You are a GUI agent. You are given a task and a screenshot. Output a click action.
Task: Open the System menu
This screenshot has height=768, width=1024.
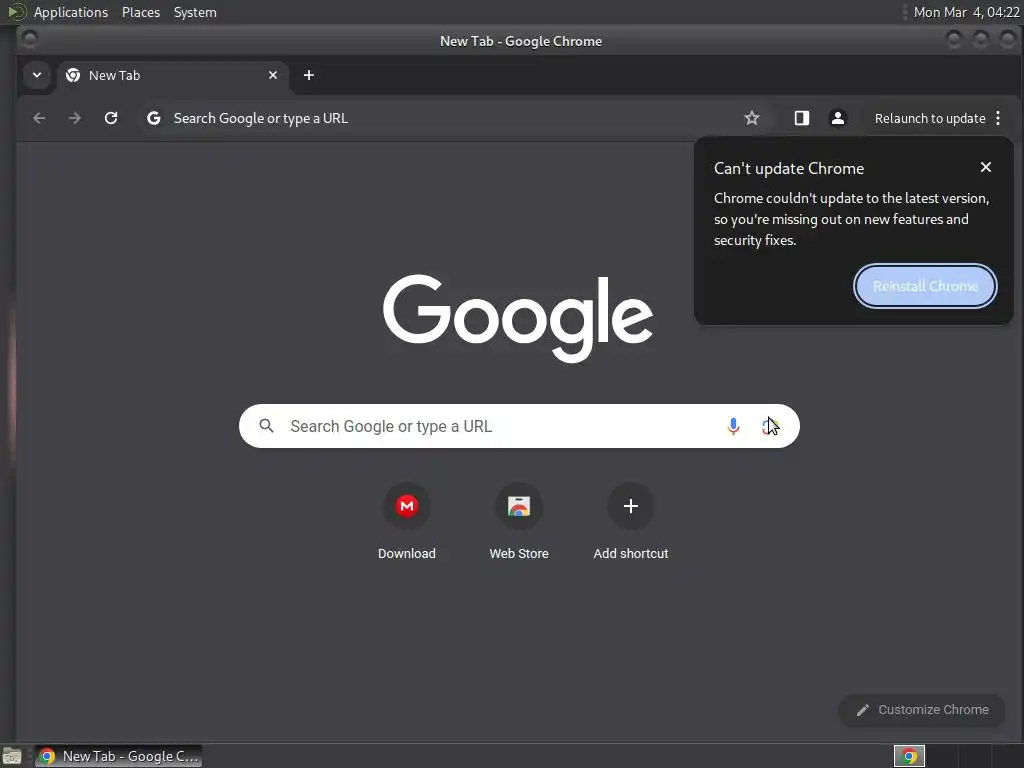[x=195, y=12]
